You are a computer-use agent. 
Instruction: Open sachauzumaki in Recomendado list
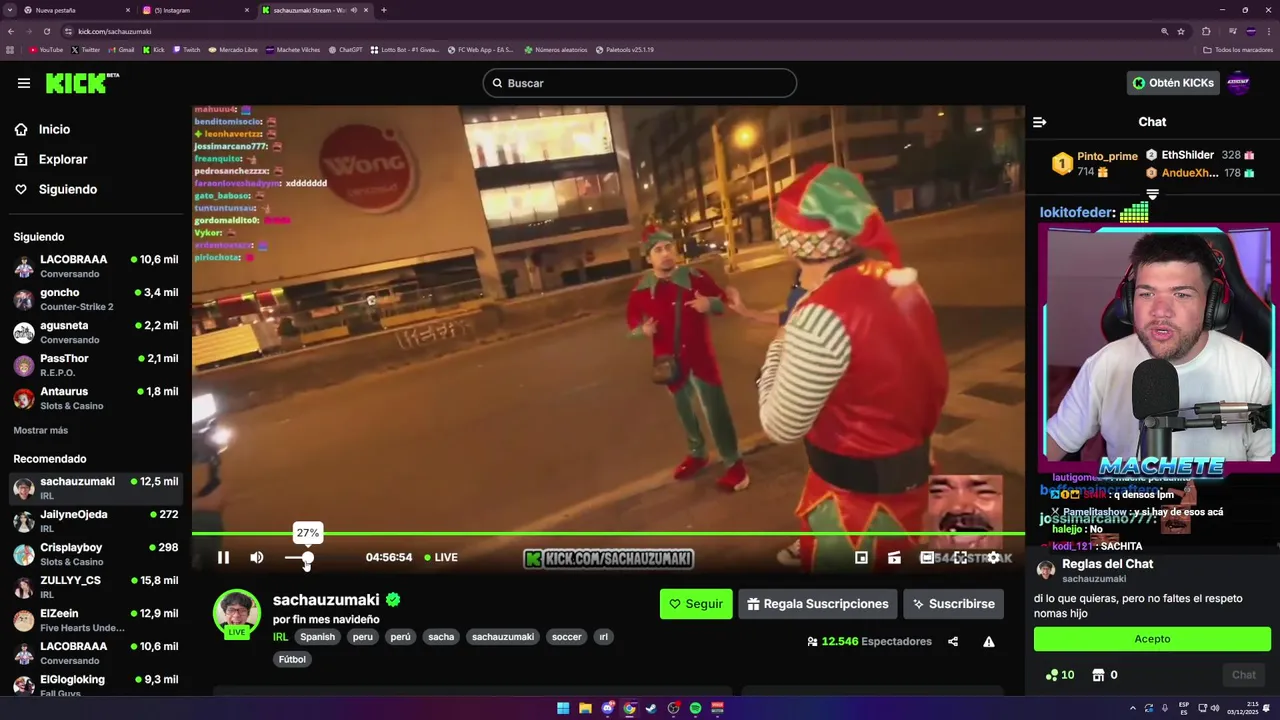(x=96, y=488)
